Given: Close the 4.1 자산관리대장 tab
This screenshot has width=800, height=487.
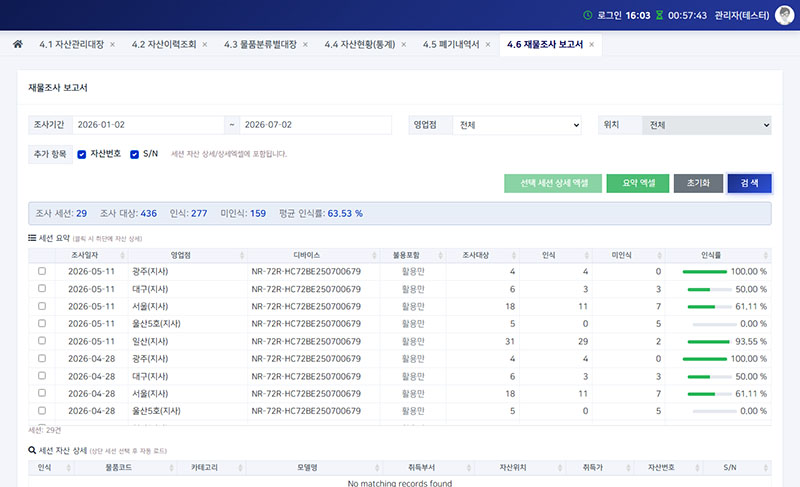Looking at the screenshot, I should (x=112, y=45).
